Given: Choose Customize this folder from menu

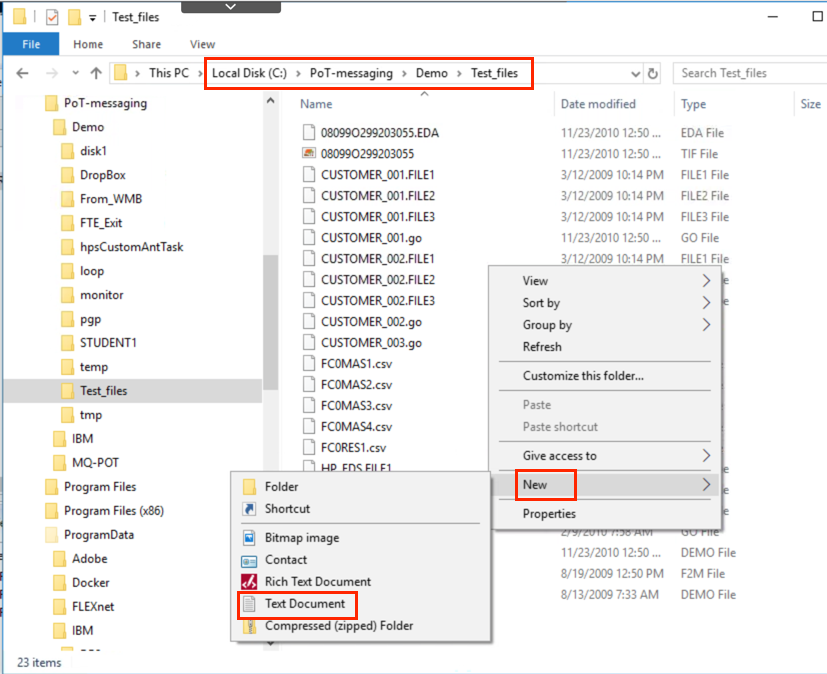Looking at the screenshot, I should (x=605, y=376).
